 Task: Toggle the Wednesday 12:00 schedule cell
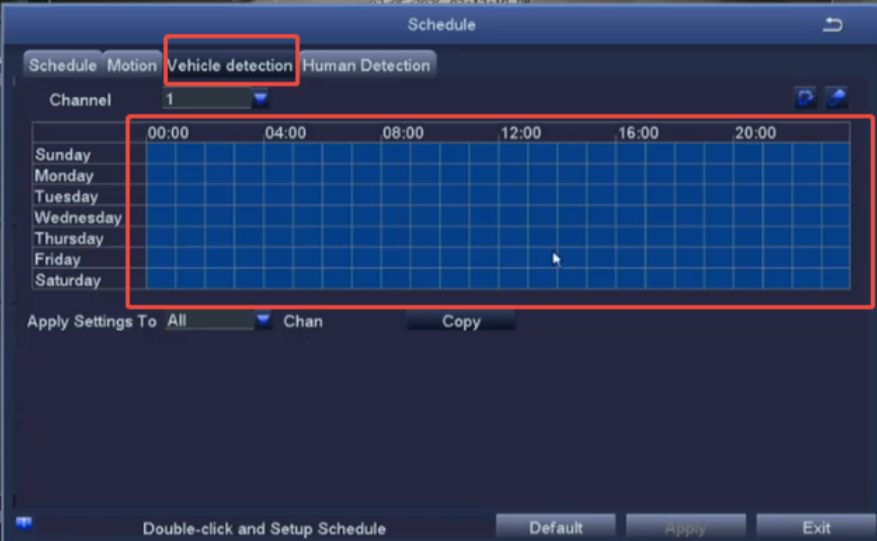pos(514,216)
